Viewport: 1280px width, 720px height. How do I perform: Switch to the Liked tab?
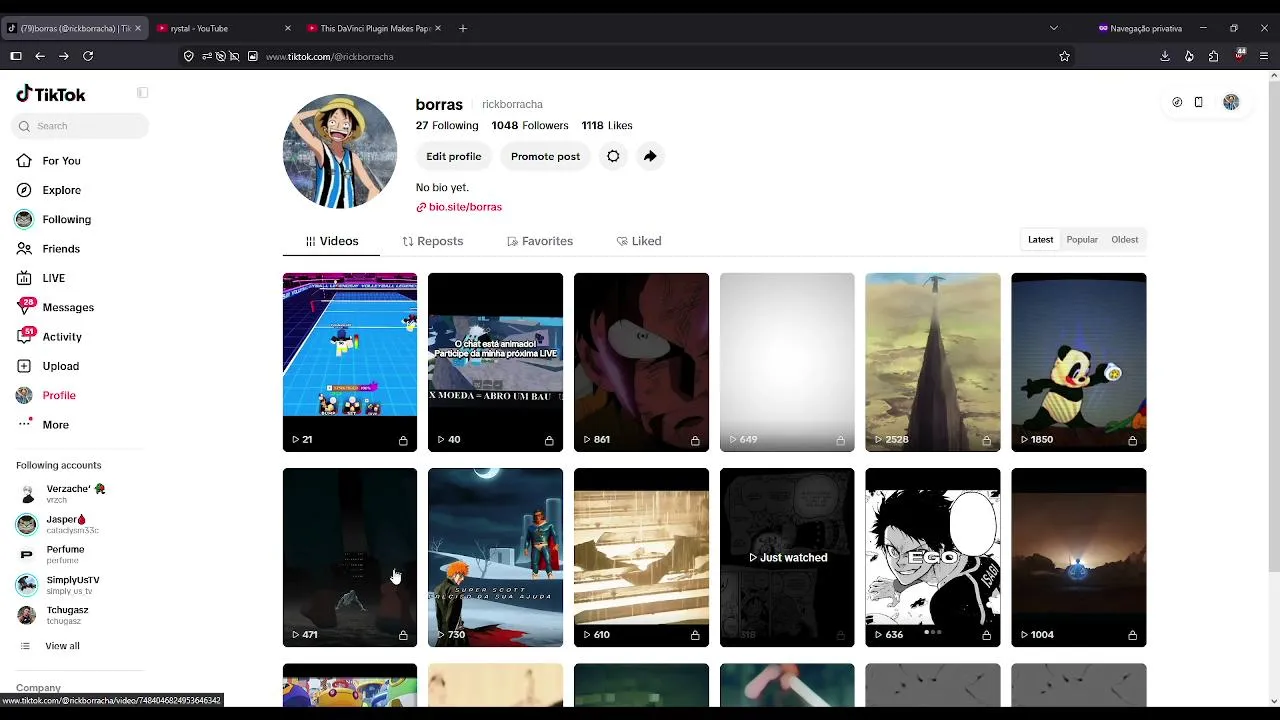click(x=639, y=241)
